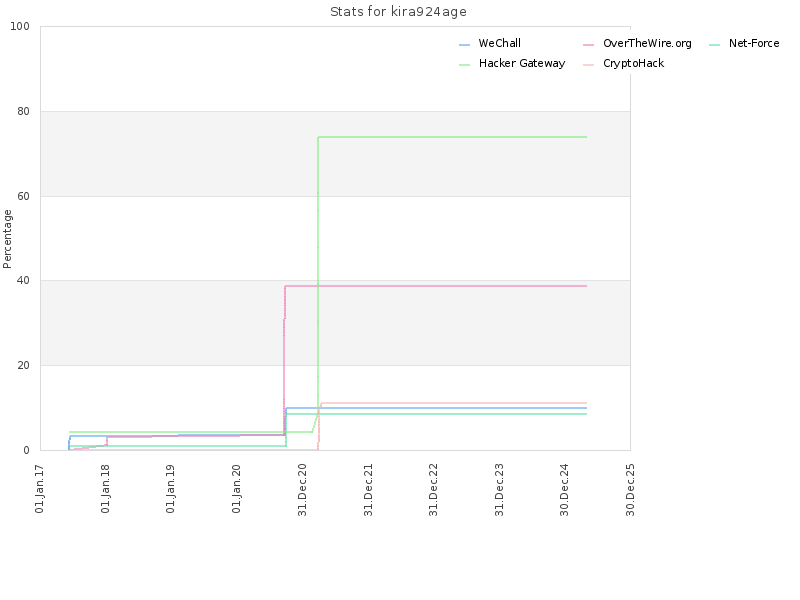Click the WeChall legend color marker
This screenshot has height=600, width=800.
(x=464, y=45)
